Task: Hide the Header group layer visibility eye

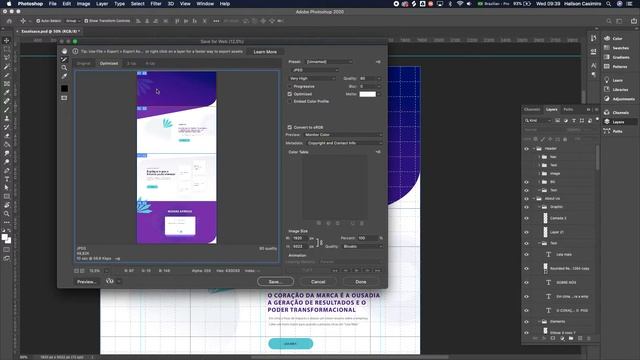Action: click(x=526, y=149)
